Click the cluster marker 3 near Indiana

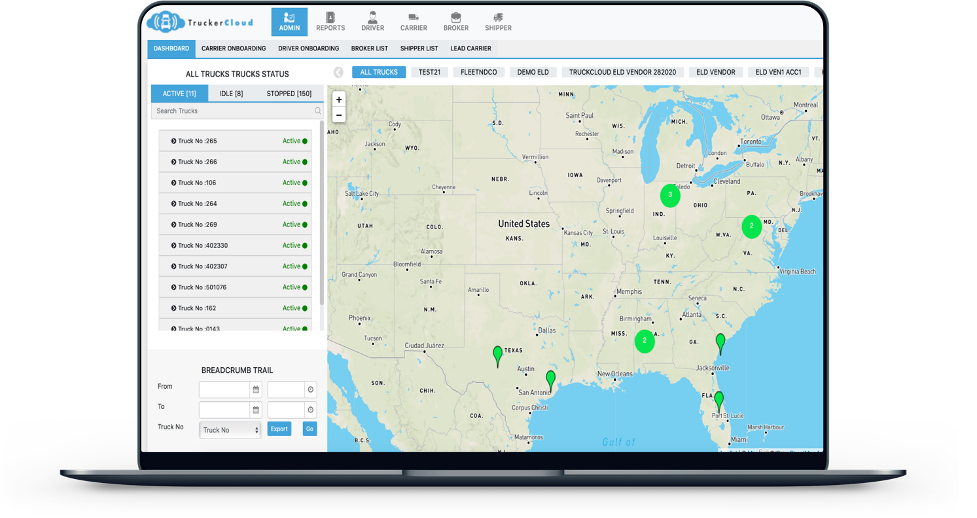670,195
